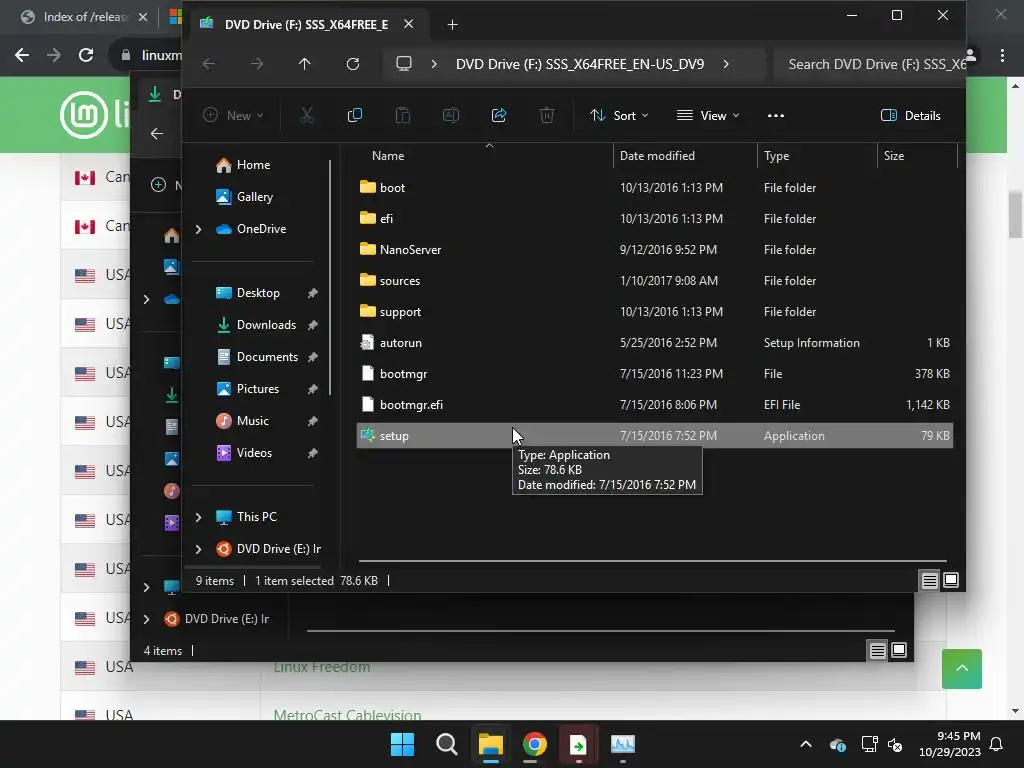
Task: Open Google Chrome from the taskbar
Action: click(534, 744)
